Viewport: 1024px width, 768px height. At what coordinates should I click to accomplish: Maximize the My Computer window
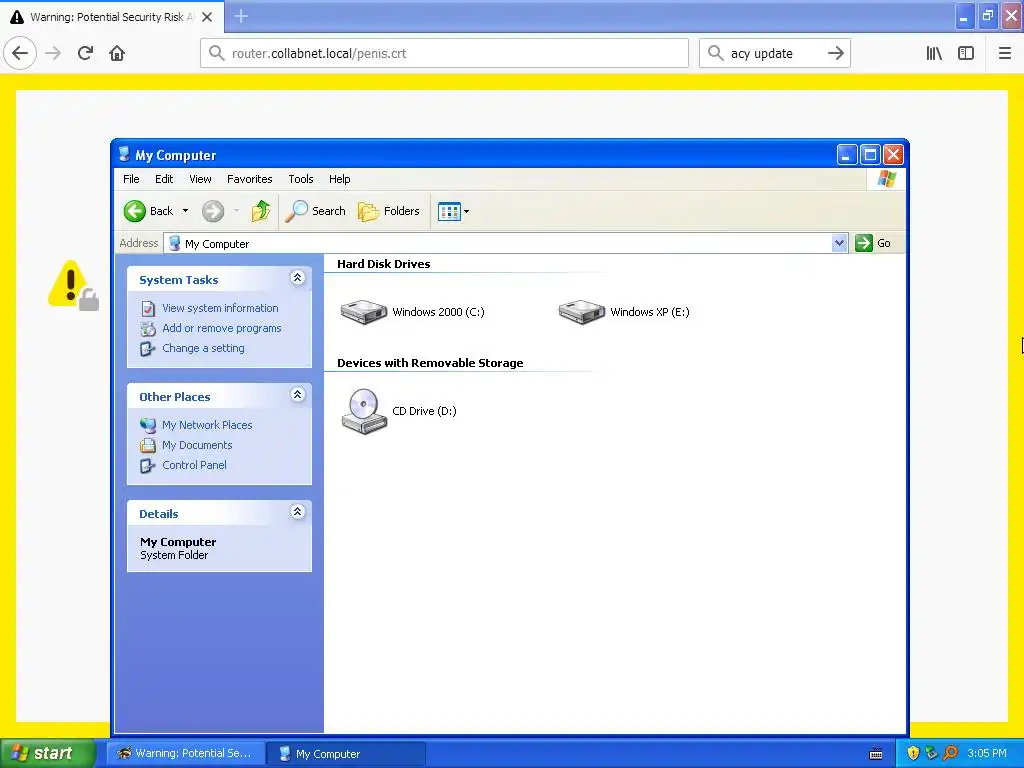point(870,155)
